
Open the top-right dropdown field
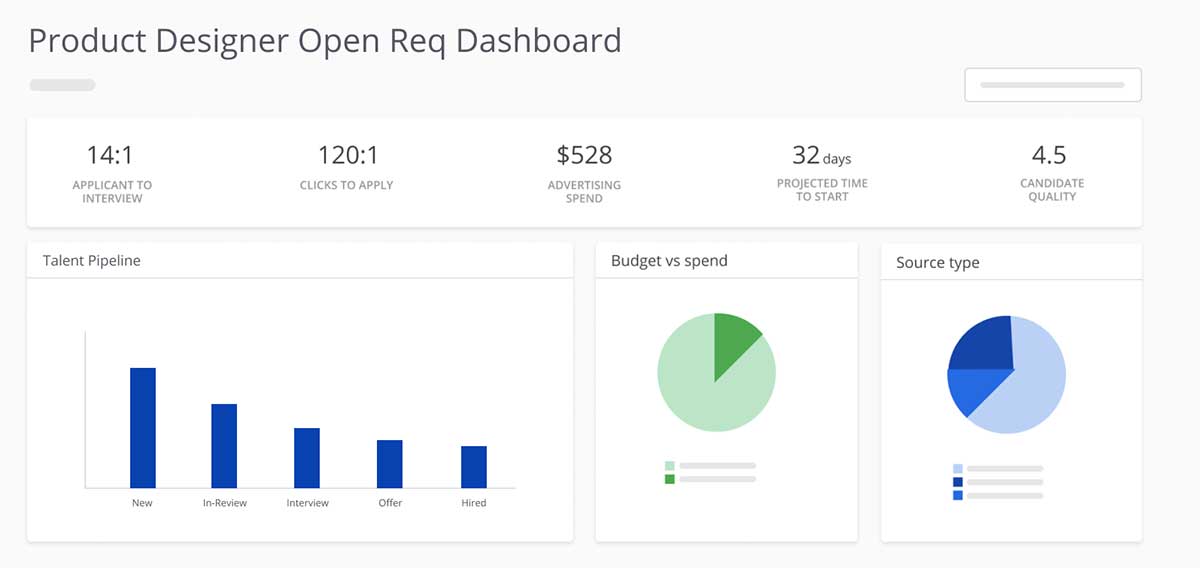1052,85
